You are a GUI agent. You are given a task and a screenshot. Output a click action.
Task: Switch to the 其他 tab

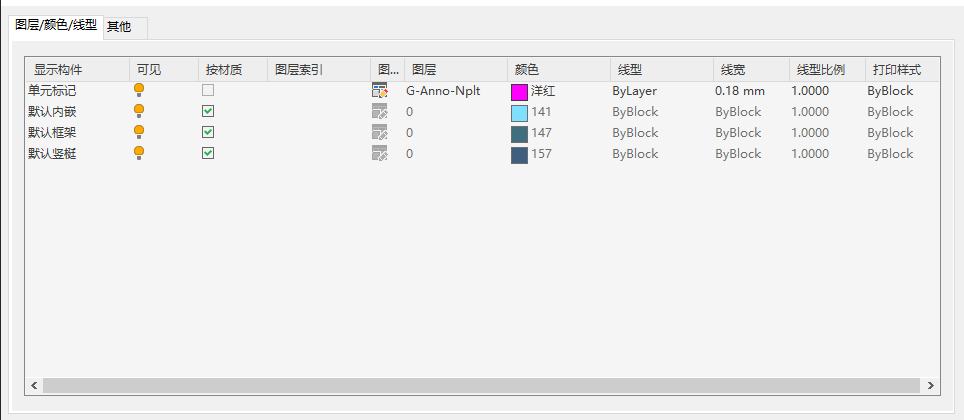(x=119, y=27)
